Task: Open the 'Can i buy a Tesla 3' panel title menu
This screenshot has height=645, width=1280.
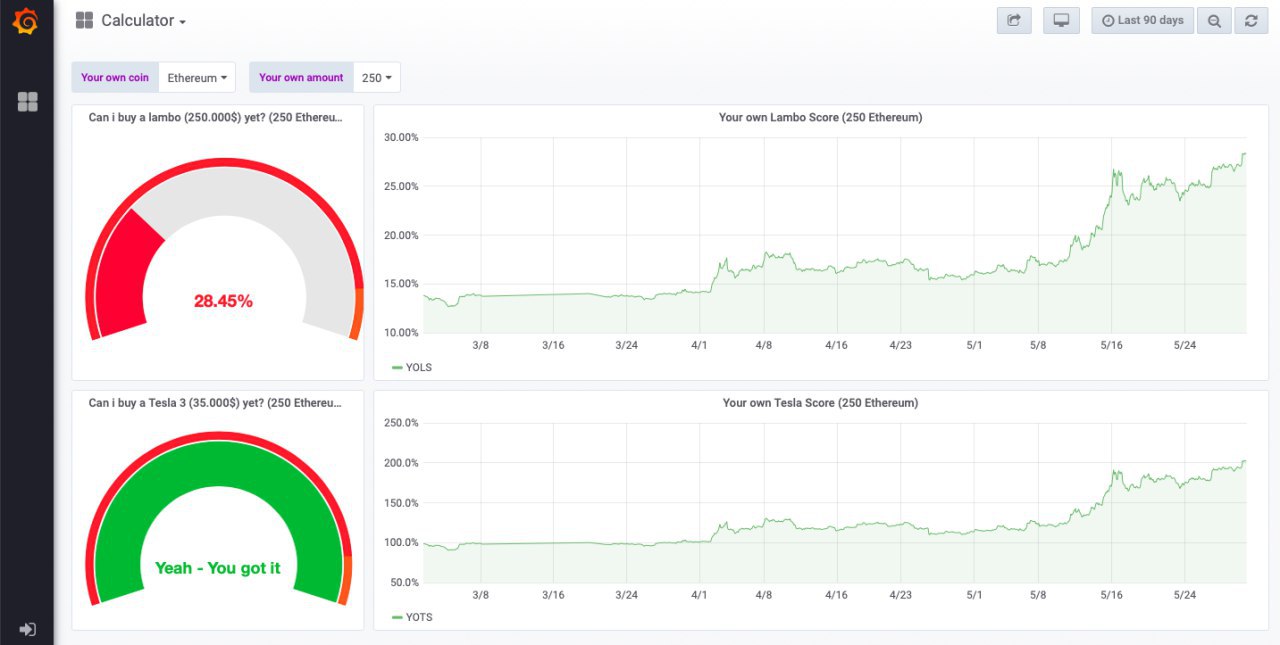Action: tap(216, 402)
